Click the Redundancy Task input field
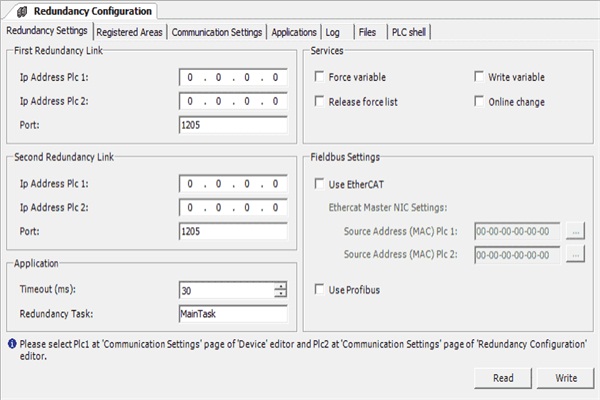Screen dimensions: 600x400 (x=232, y=314)
